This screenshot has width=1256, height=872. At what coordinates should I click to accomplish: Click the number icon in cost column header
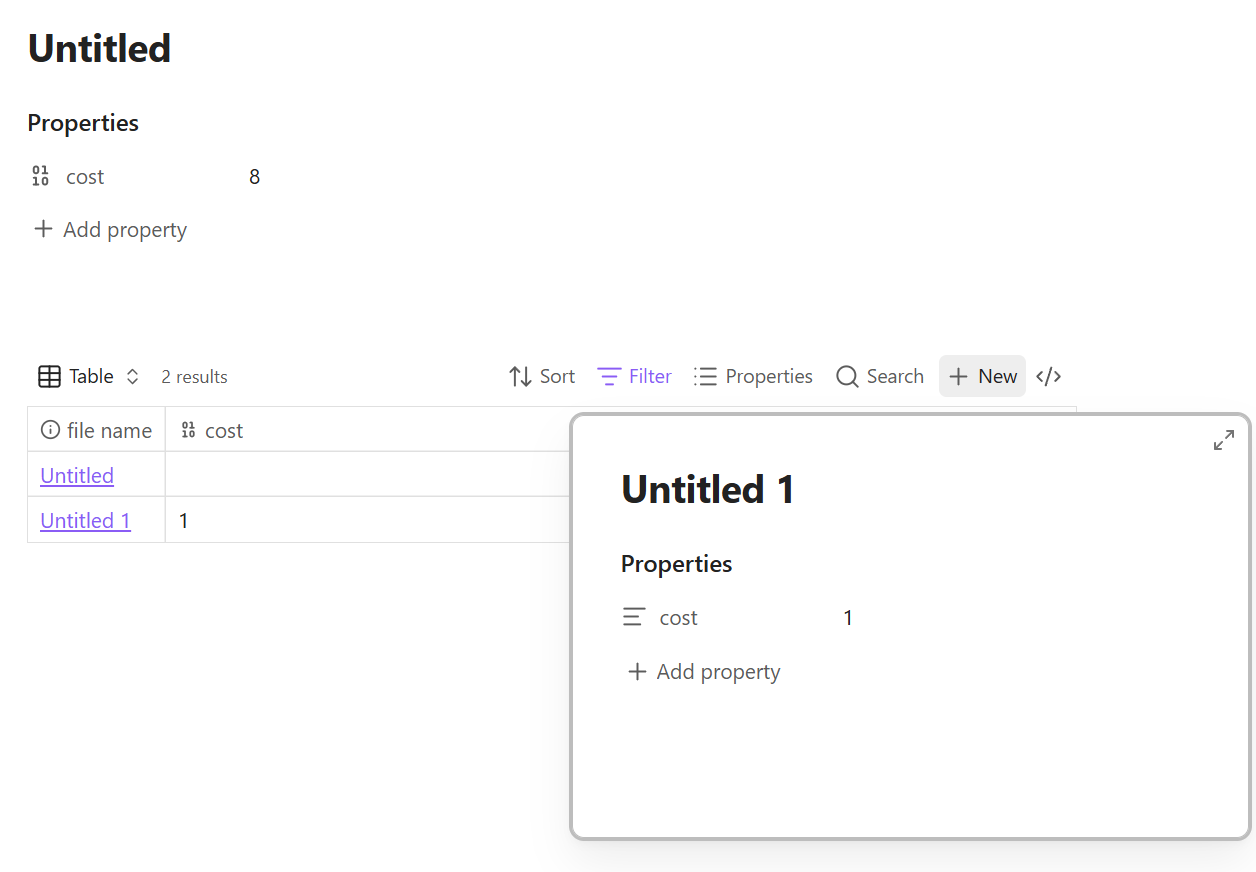[187, 430]
